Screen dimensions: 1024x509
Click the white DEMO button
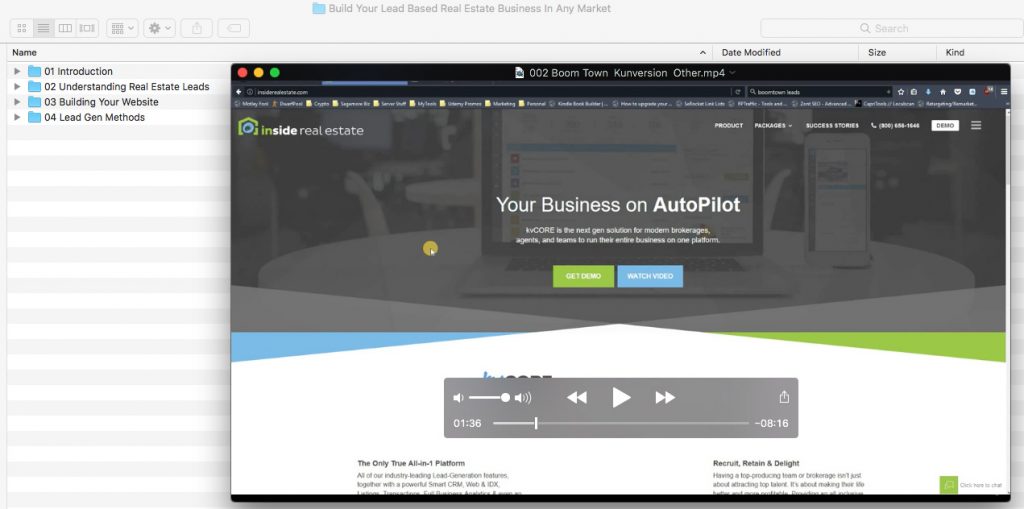[x=945, y=125]
